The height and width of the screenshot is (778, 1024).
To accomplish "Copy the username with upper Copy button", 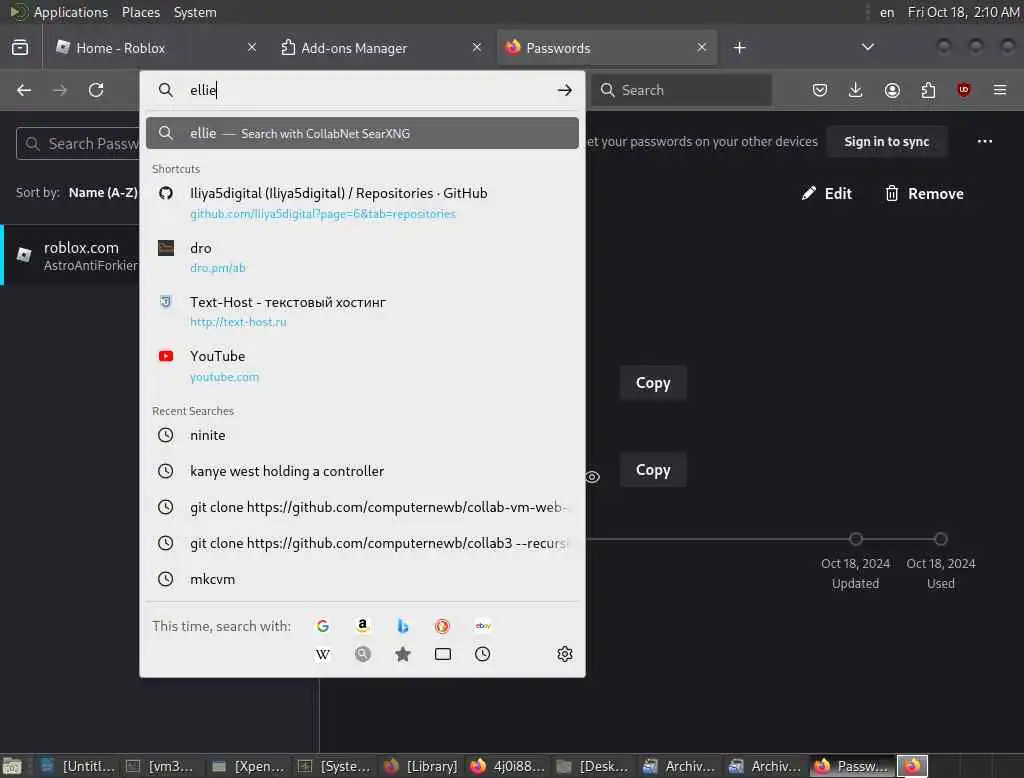I will pyautogui.click(x=653, y=383).
